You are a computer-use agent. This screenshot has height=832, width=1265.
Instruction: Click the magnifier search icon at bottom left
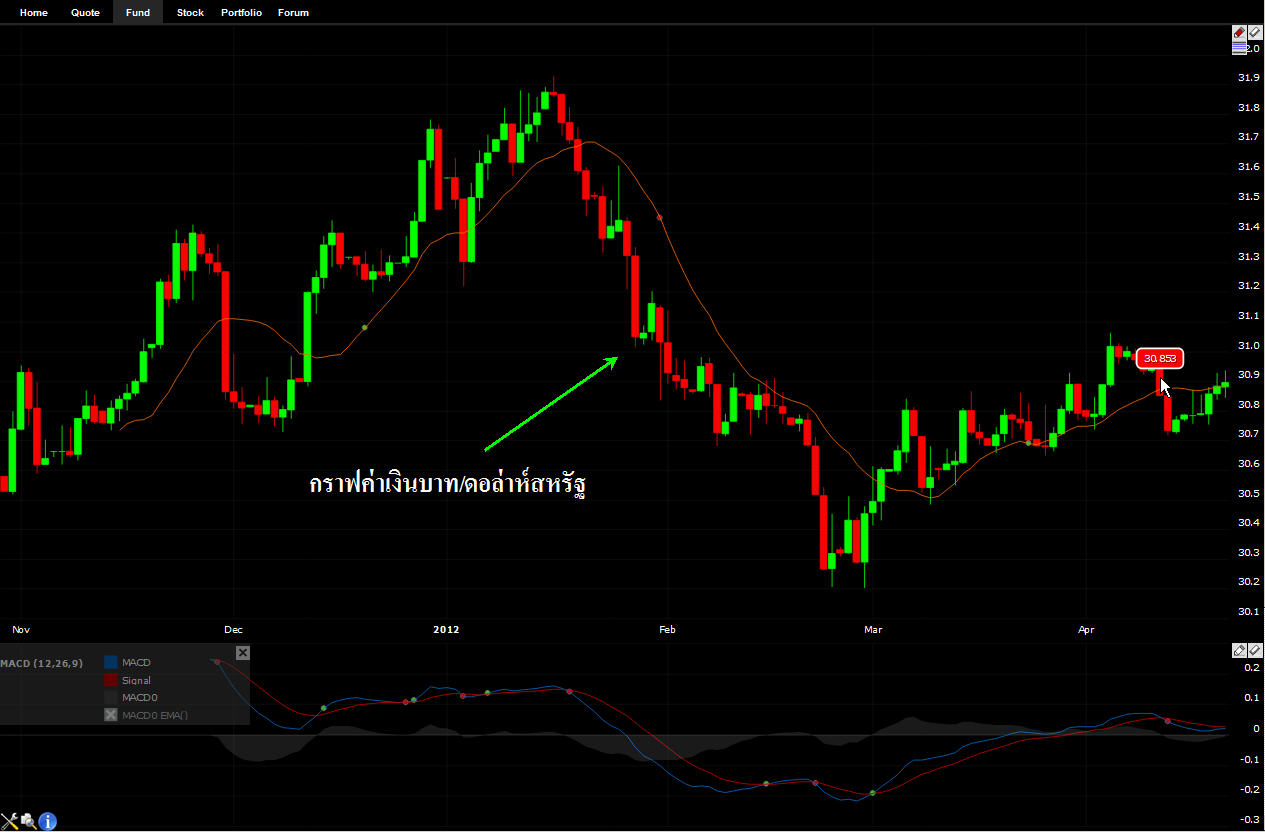point(28,821)
